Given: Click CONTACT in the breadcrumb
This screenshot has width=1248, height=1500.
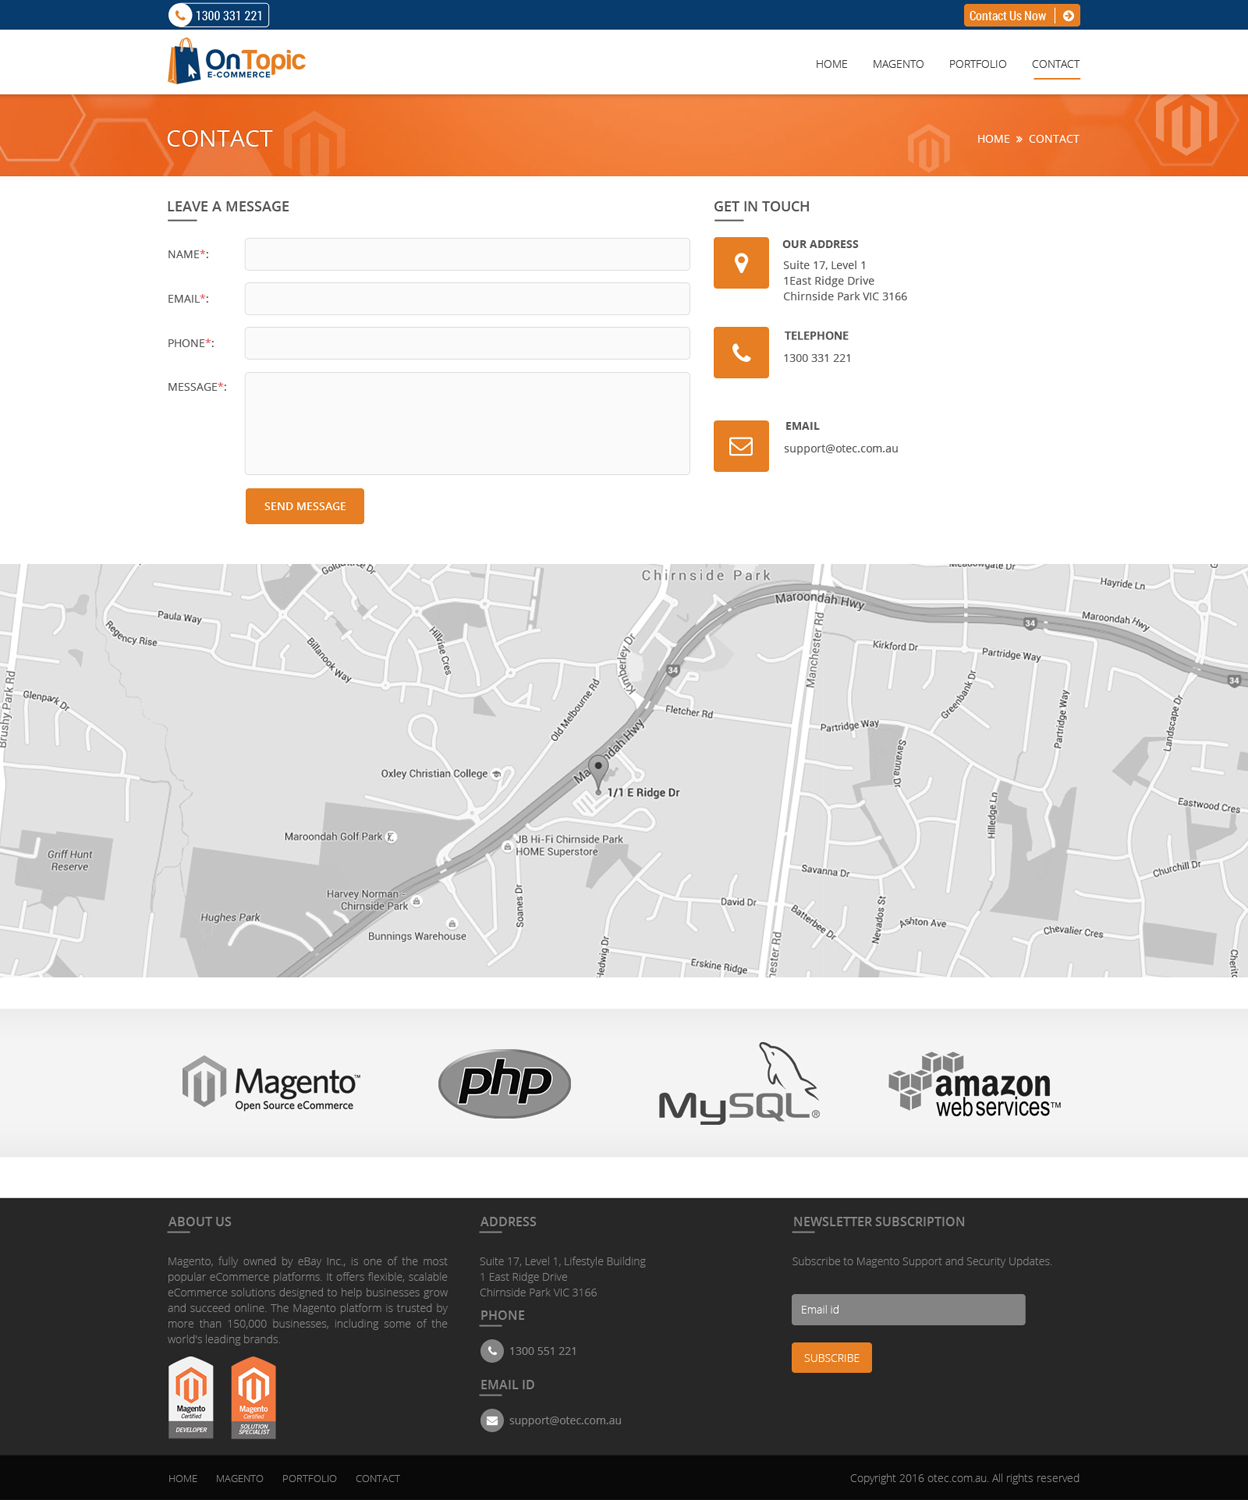Looking at the screenshot, I should click(x=1054, y=139).
